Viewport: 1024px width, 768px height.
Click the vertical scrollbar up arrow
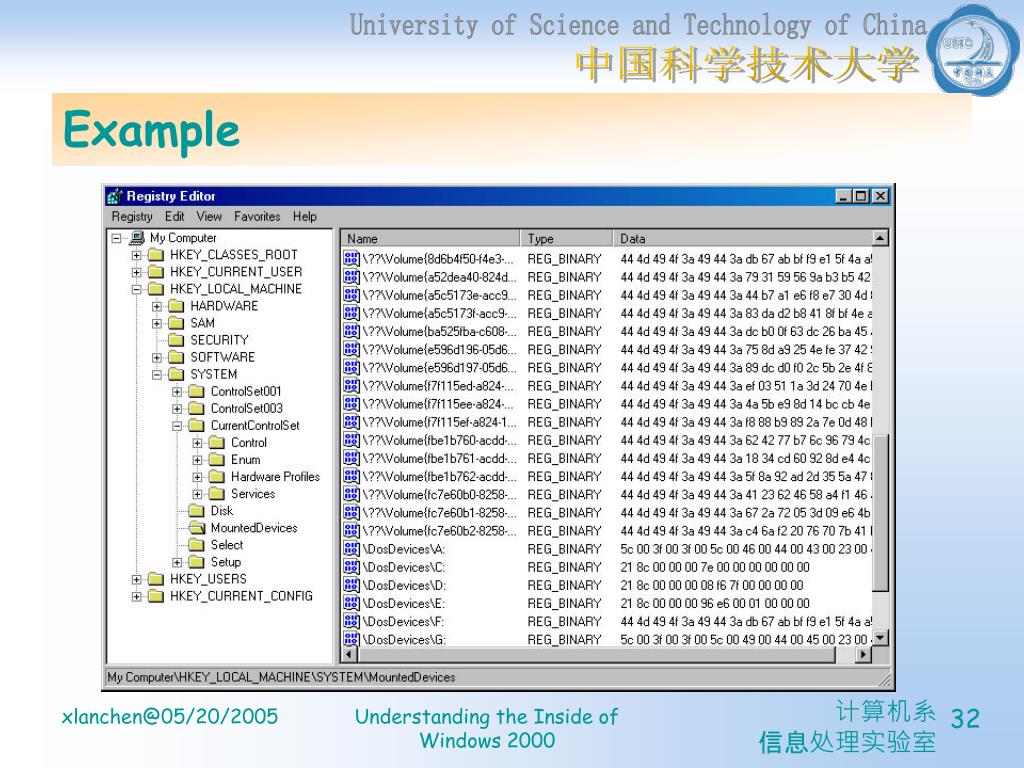(x=880, y=238)
